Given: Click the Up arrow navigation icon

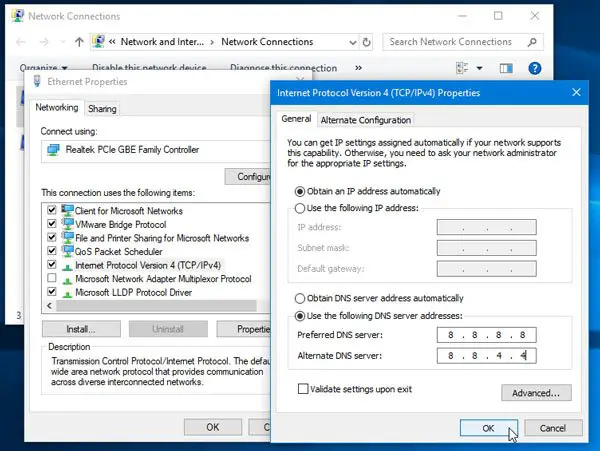Looking at the screenshot, I should coord(79,42).
